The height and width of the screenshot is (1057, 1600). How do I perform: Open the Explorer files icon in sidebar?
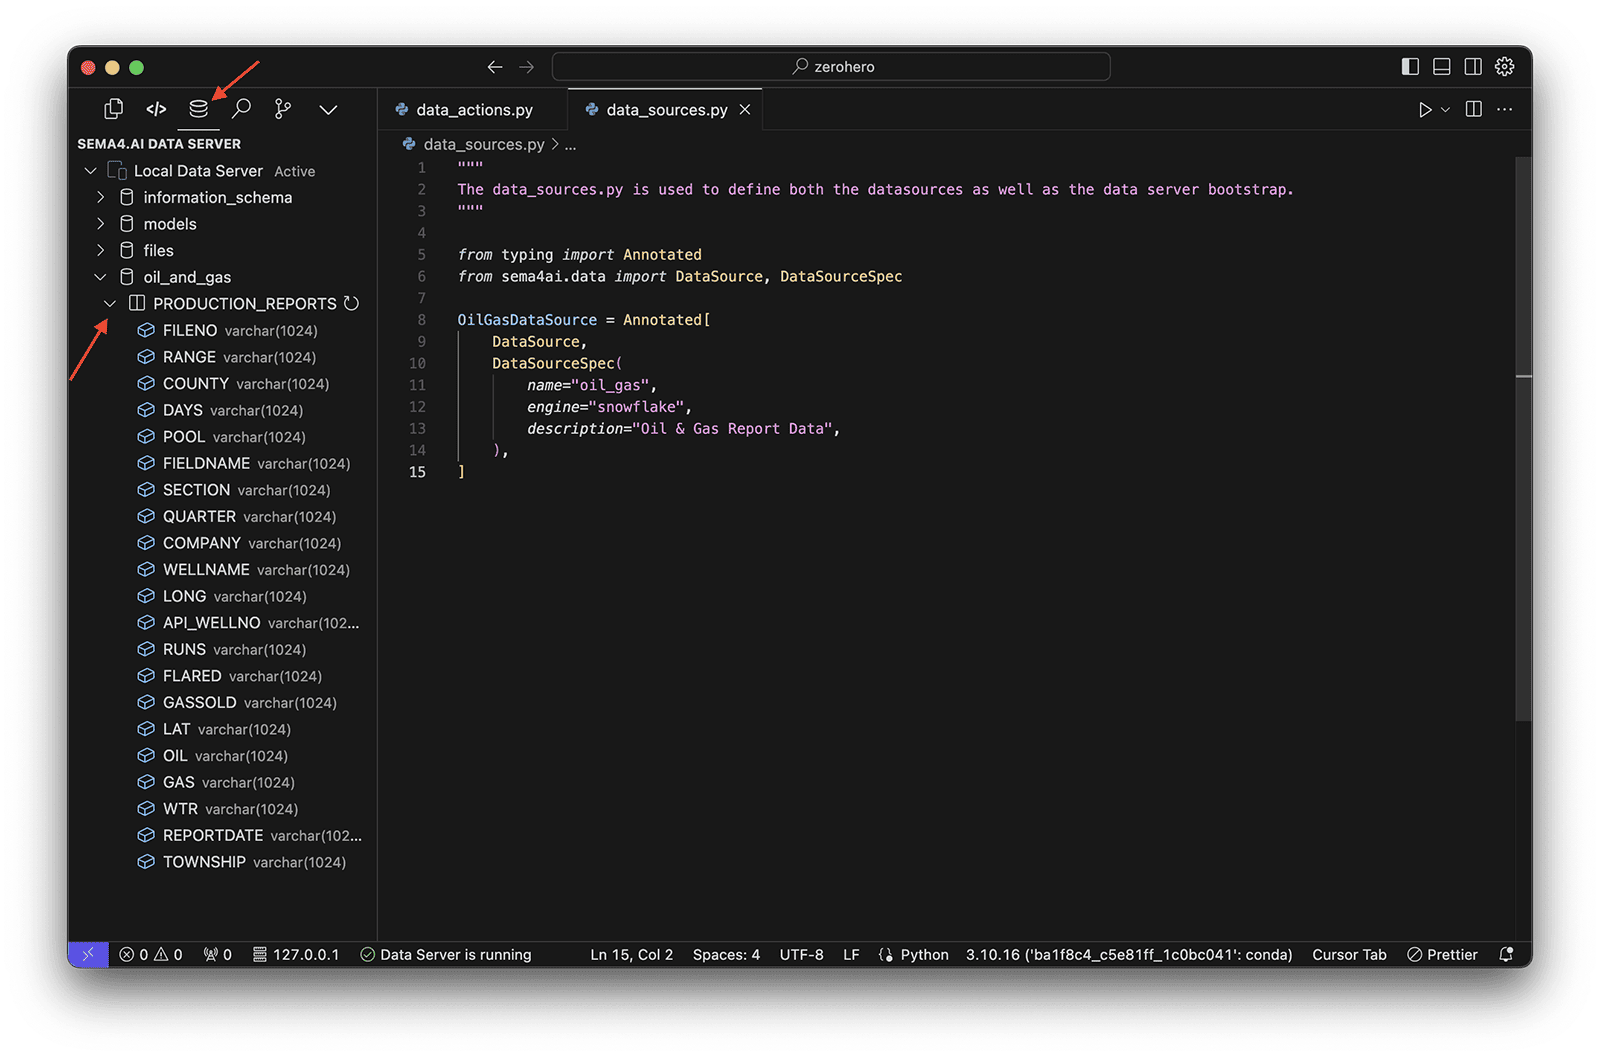pos(114,109)
